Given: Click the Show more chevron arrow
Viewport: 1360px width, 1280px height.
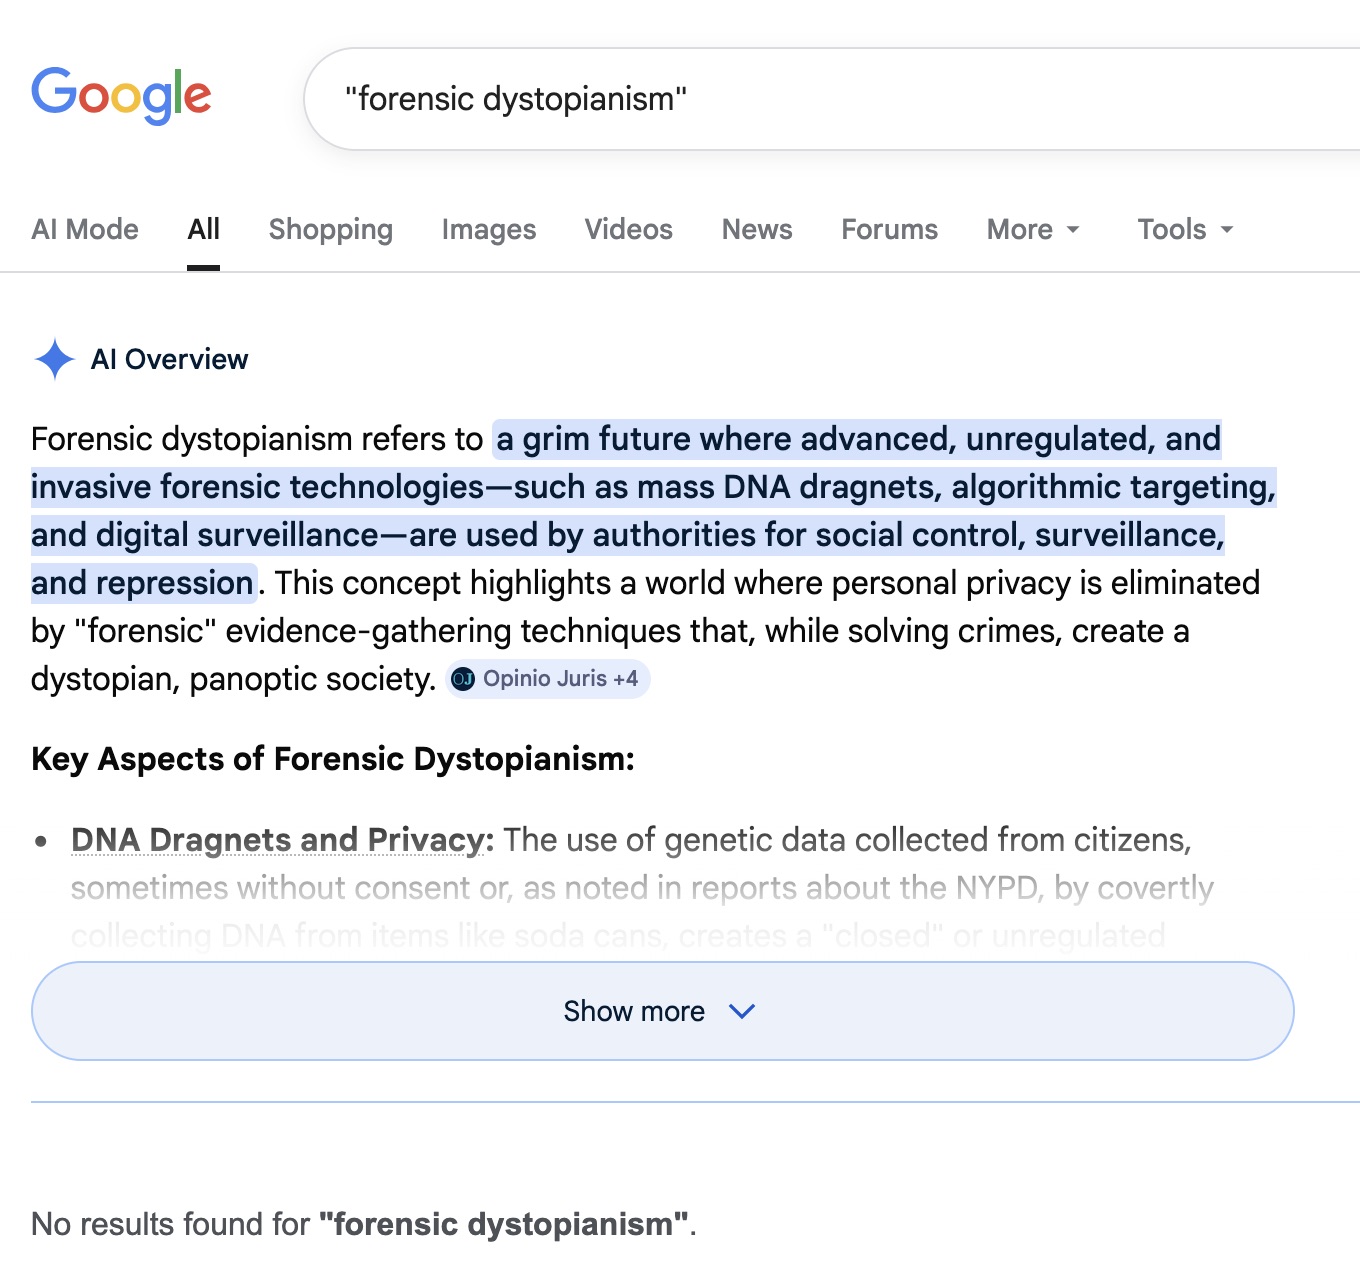Looking at the screenshot, I should 742,1011.
